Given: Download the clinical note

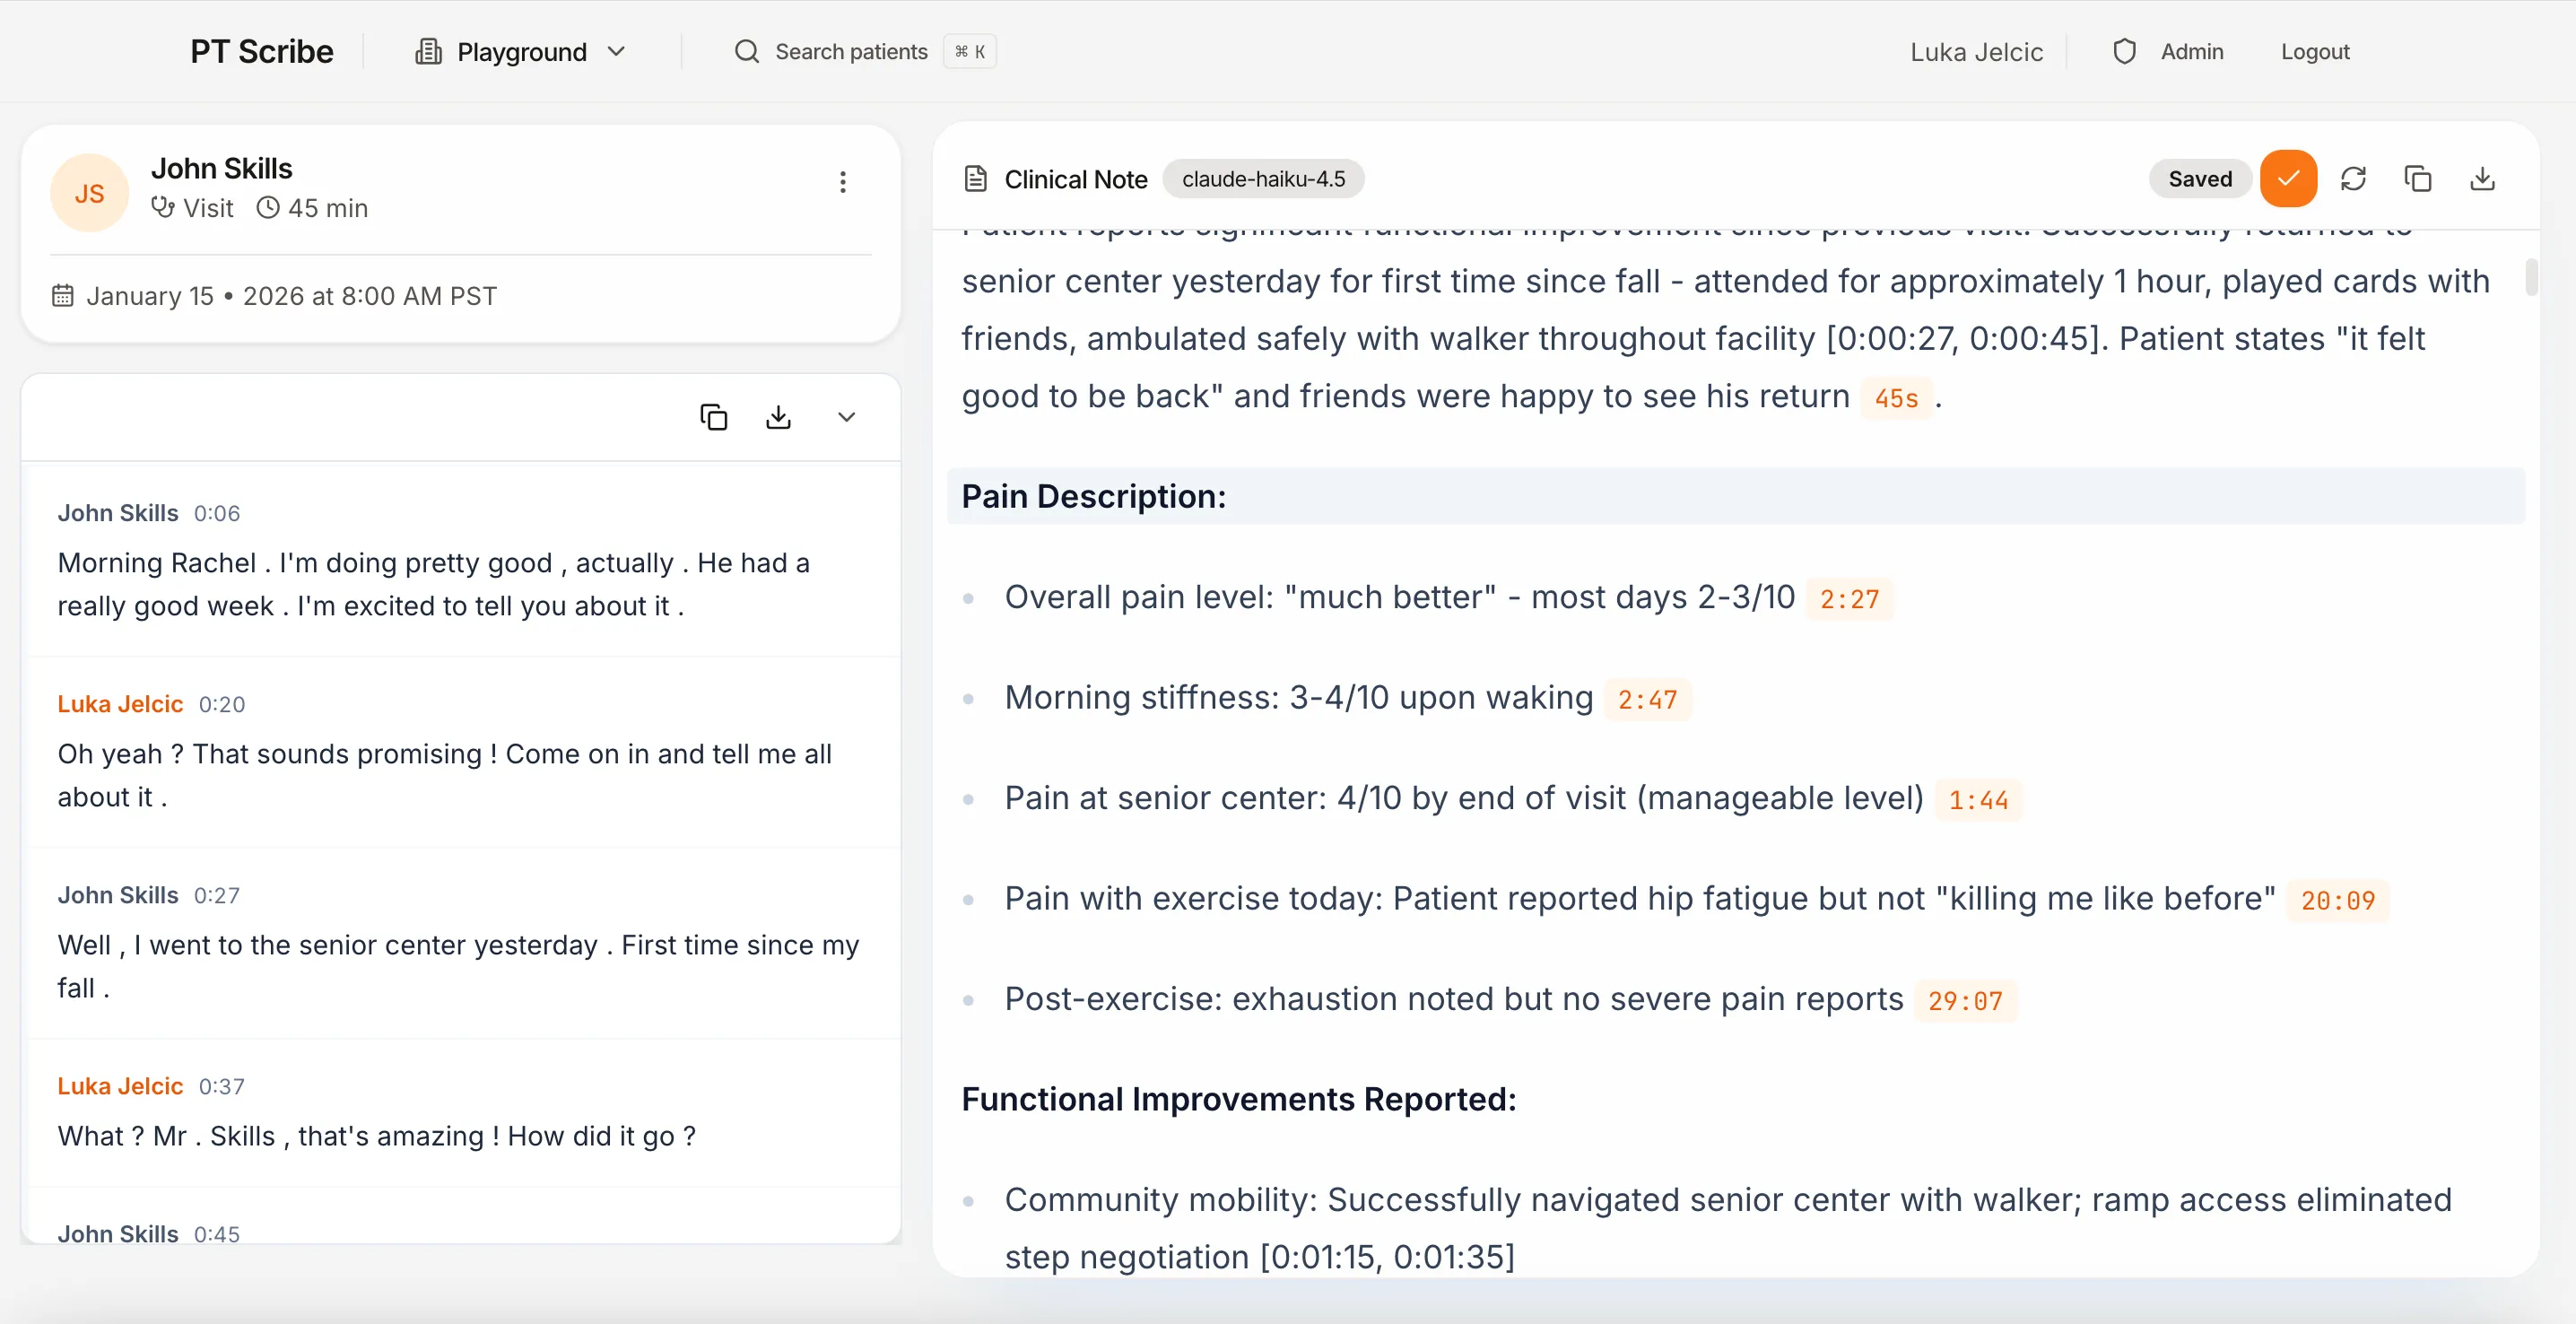Looking at the screenshot, I should point(2483,178).
